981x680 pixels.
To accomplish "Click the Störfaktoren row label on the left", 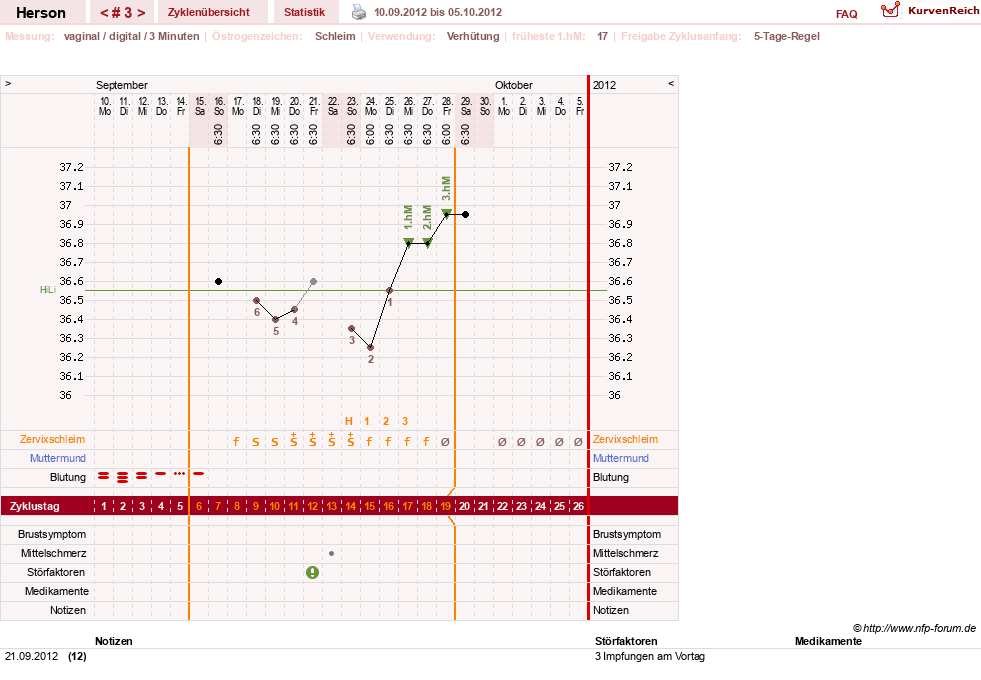I will tap(56, 572).
